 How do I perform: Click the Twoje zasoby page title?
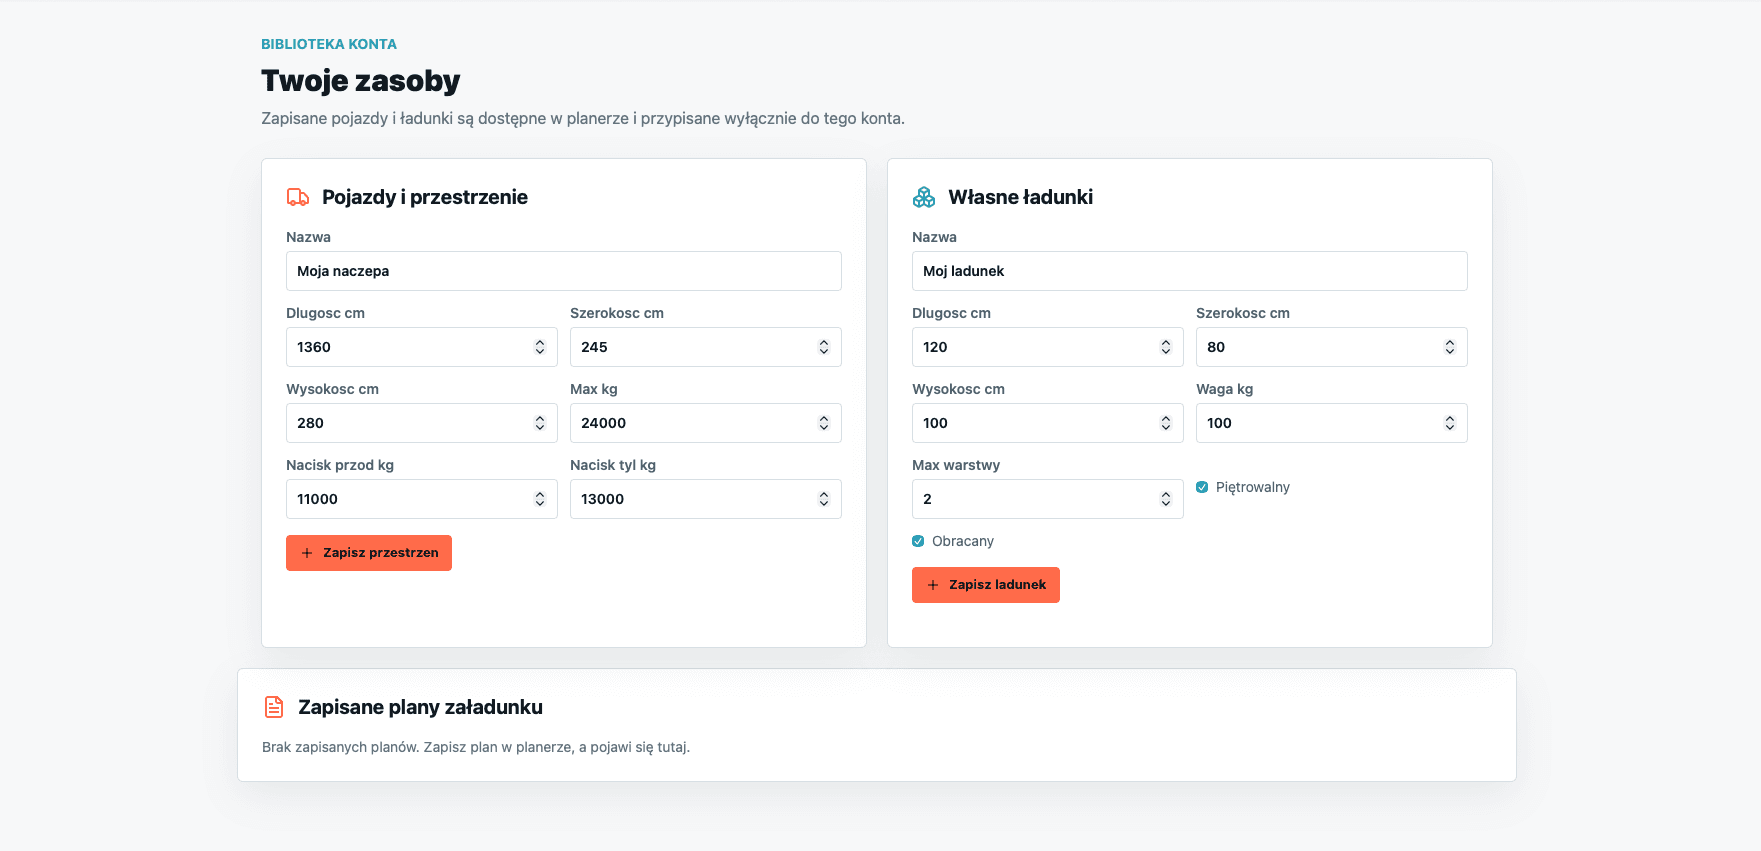click(x=361, y=81)
